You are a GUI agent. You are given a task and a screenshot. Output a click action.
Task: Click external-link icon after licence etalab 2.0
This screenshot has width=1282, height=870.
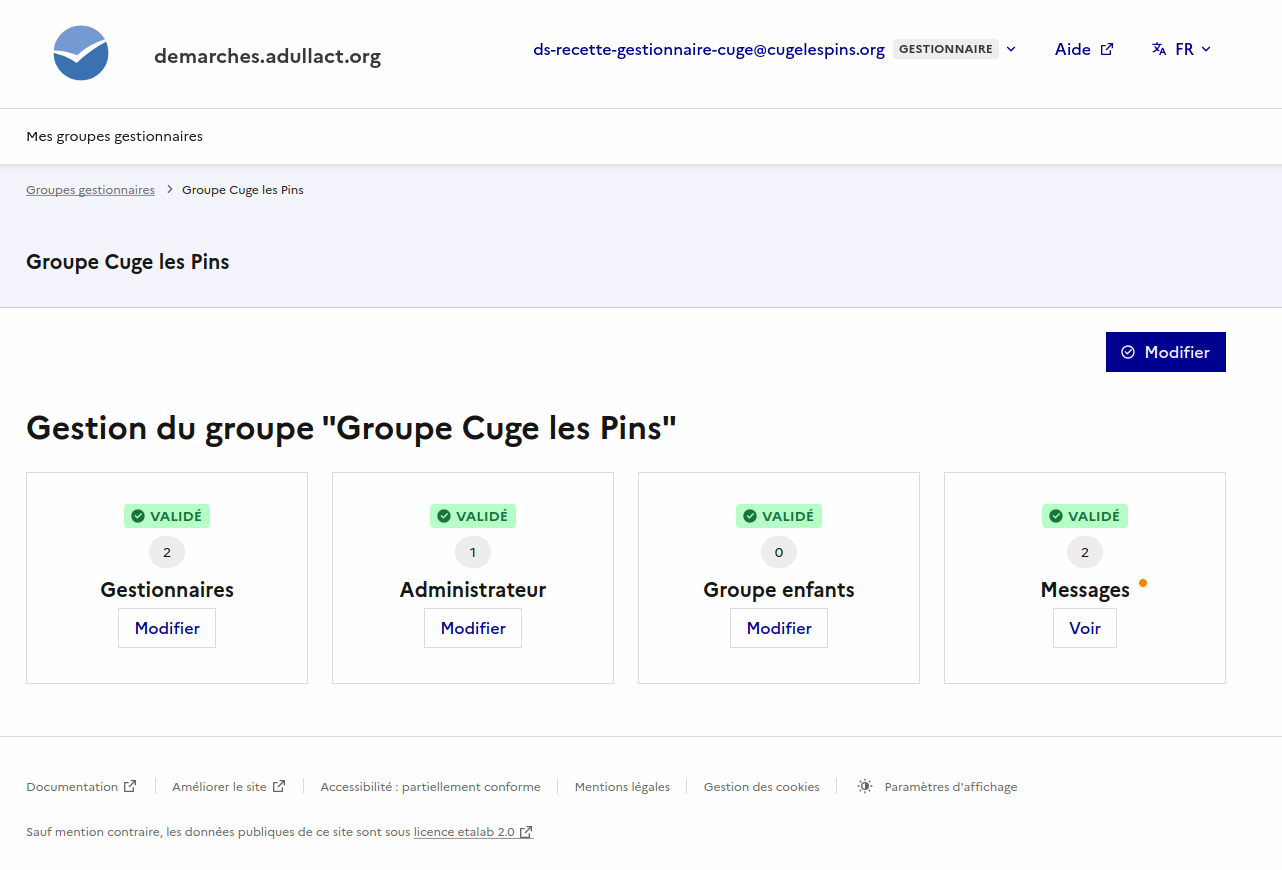526,832
